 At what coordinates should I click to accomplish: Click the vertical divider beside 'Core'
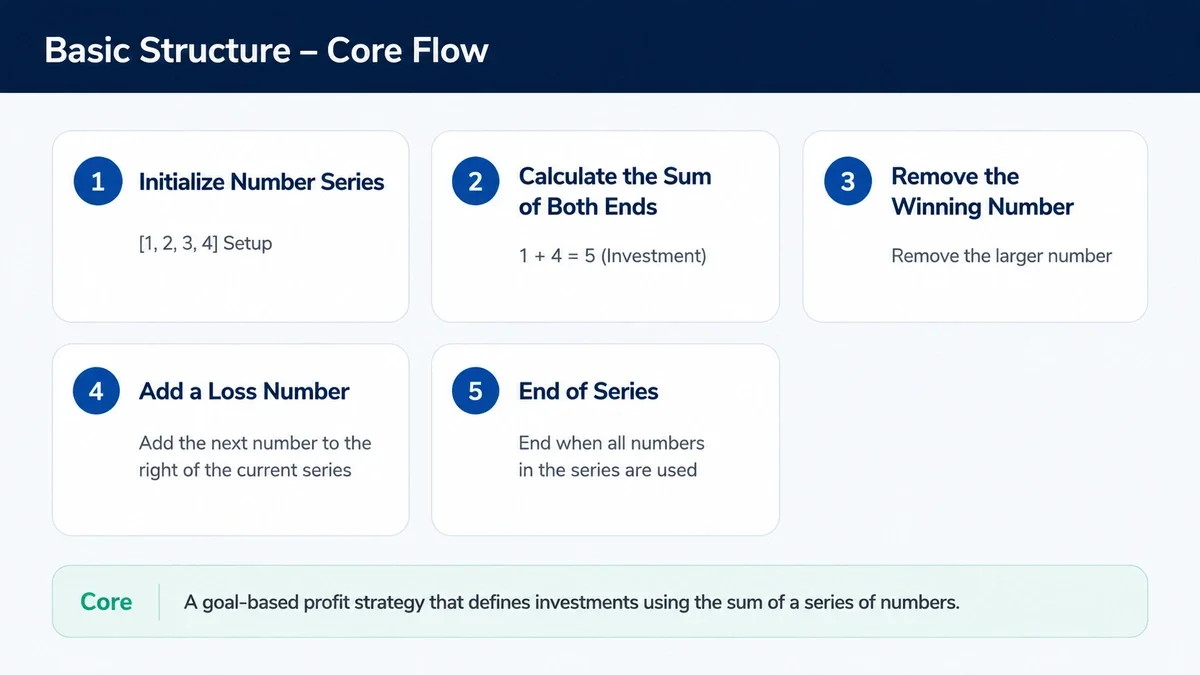click(x=159, y=602)
